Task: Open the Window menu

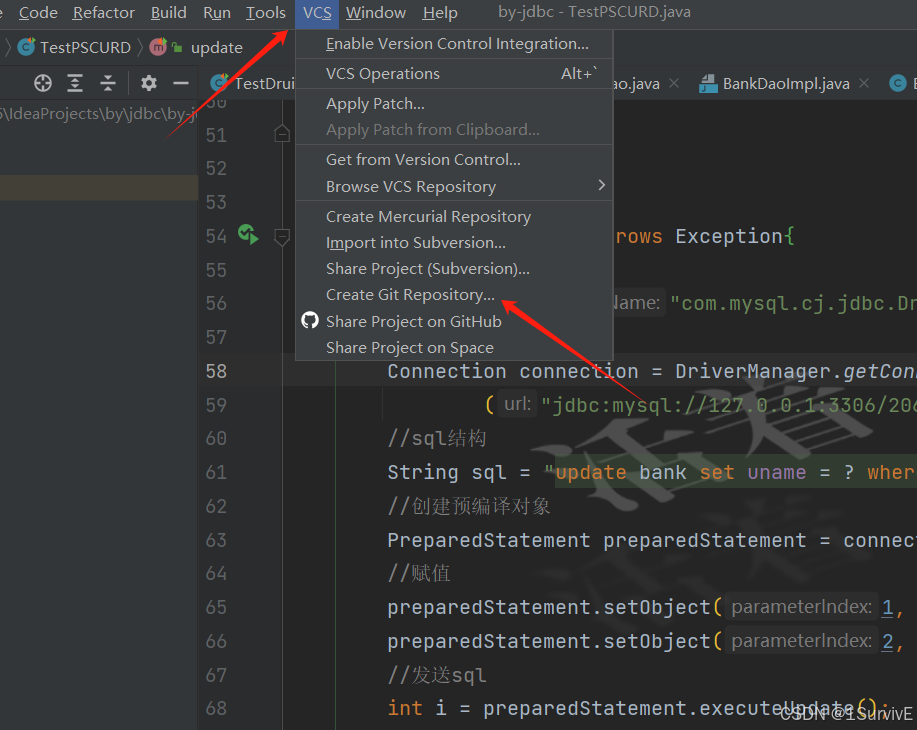Action: click(375, 12)
